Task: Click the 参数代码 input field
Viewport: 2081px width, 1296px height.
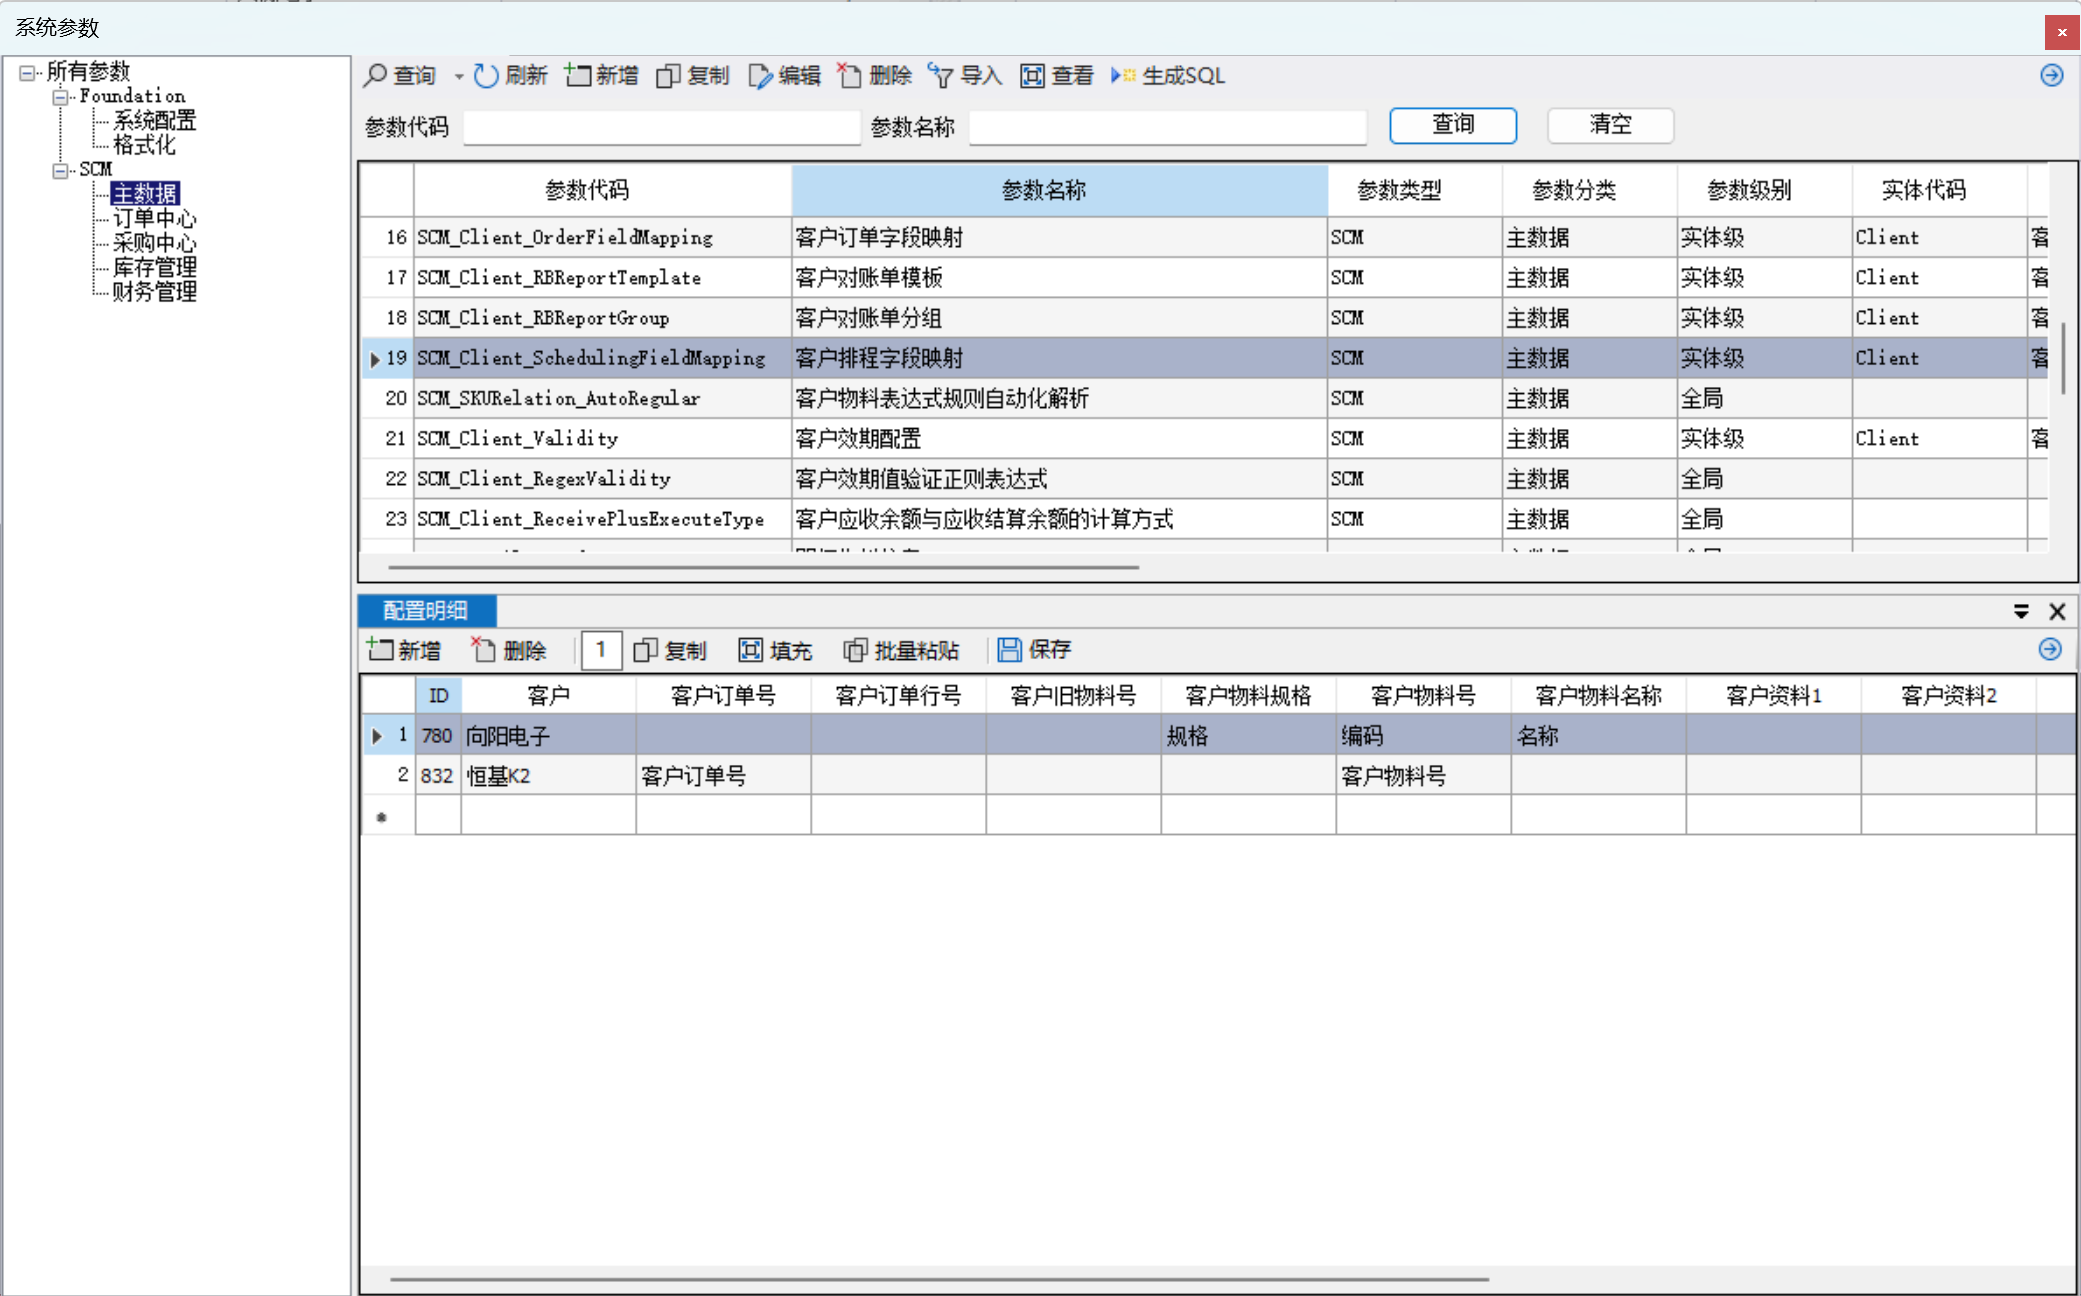Action: point(661,127)
